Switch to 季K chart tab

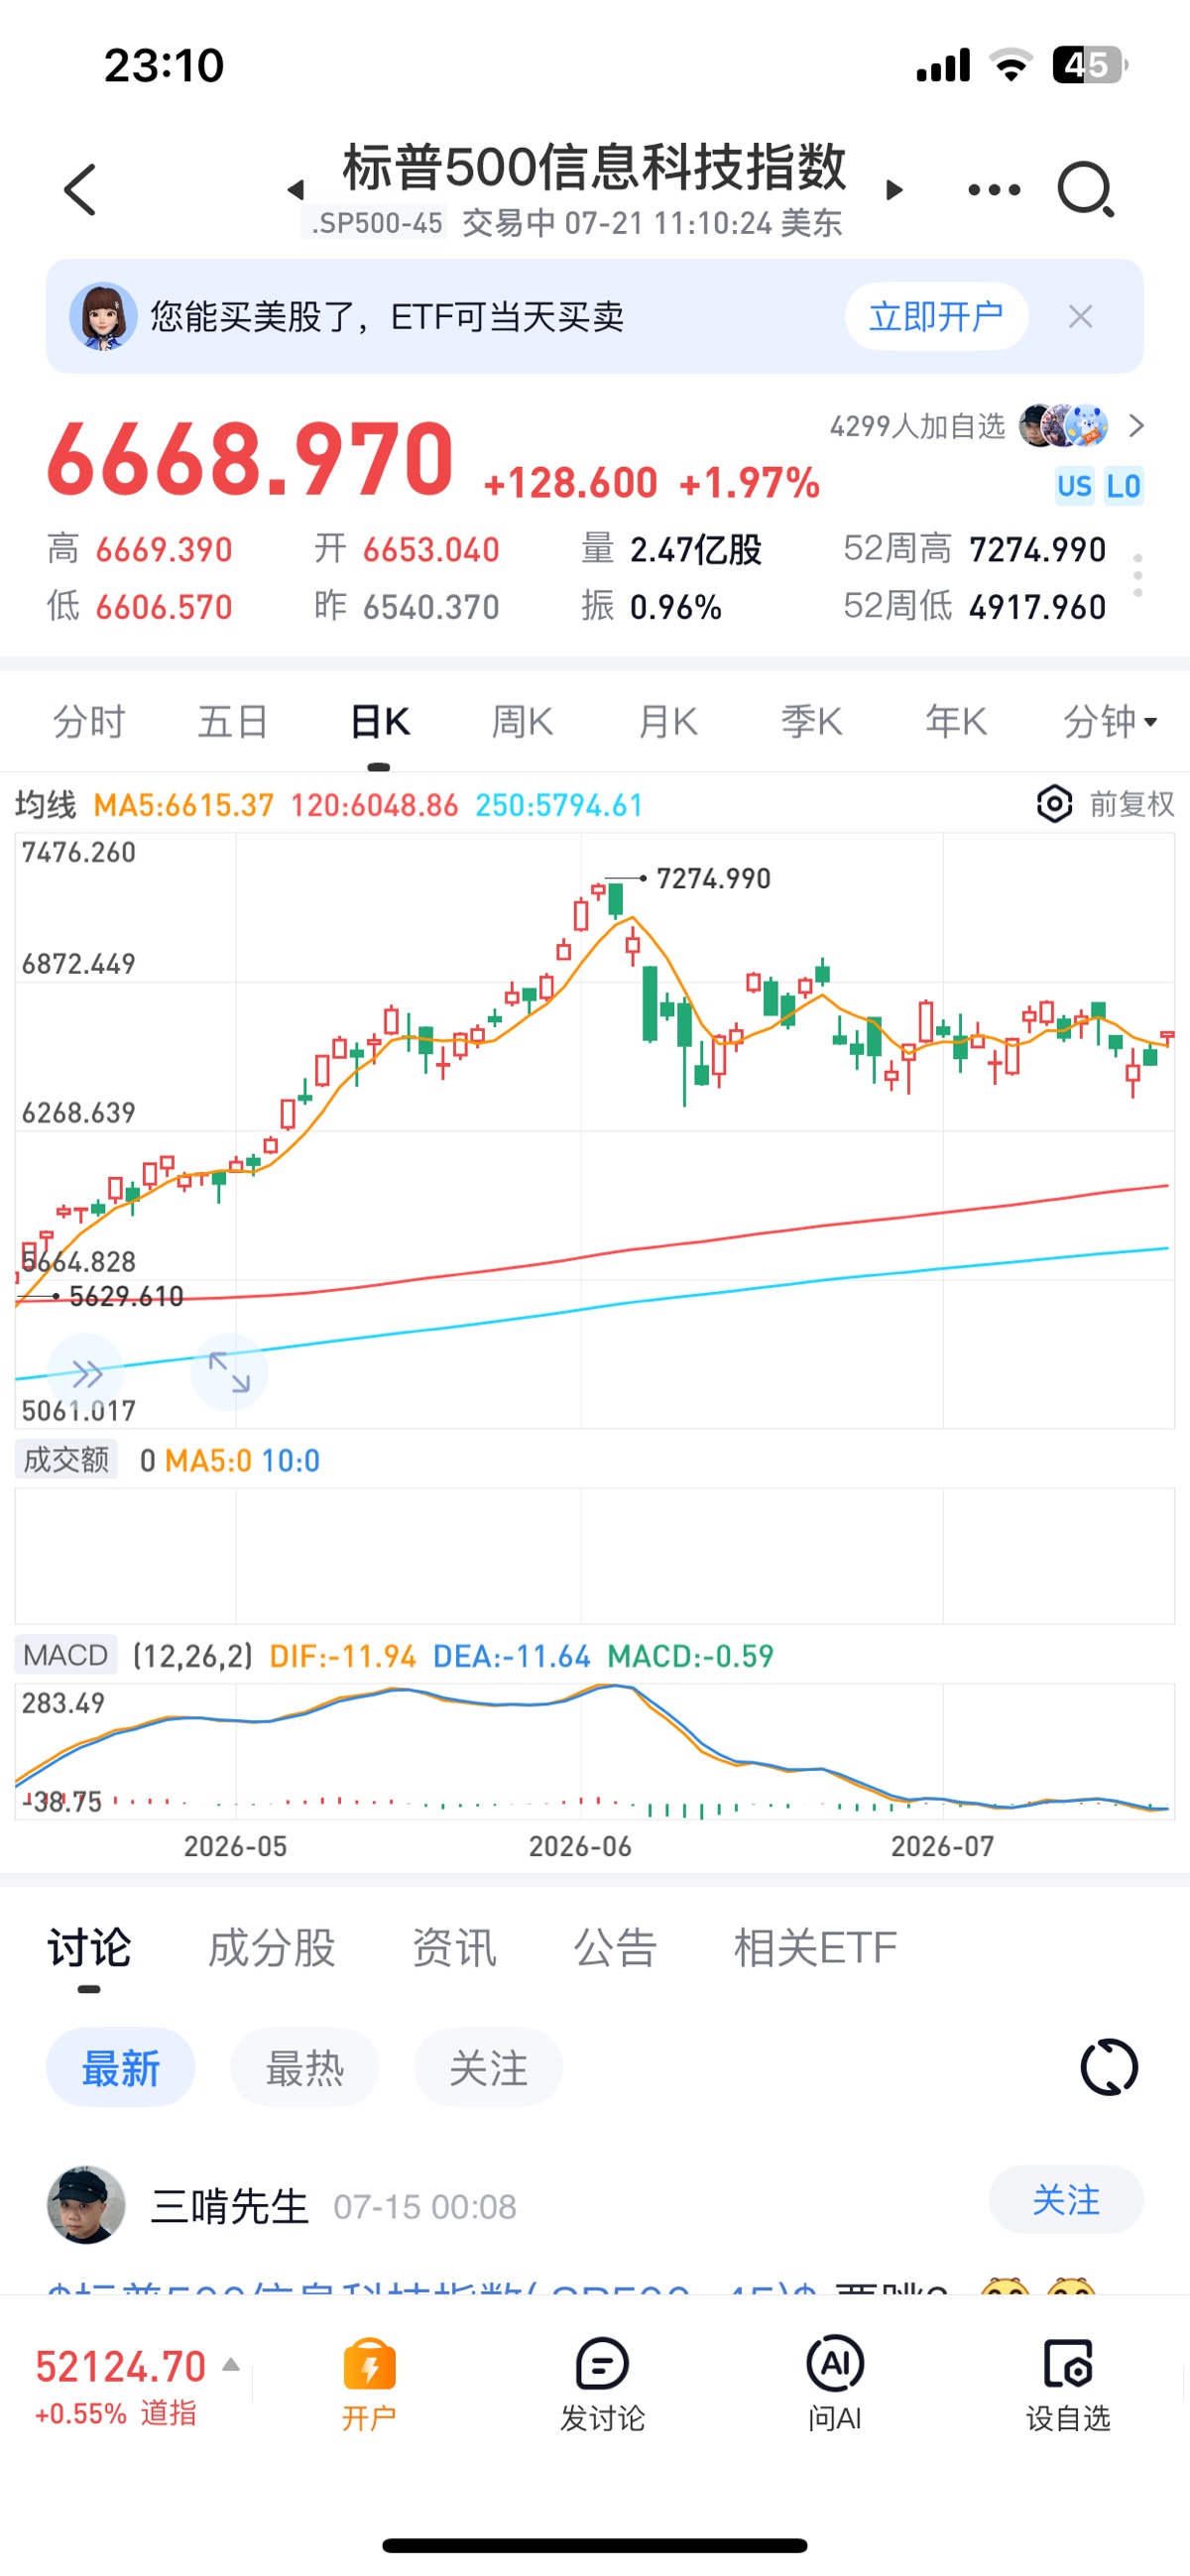point(811,721)
